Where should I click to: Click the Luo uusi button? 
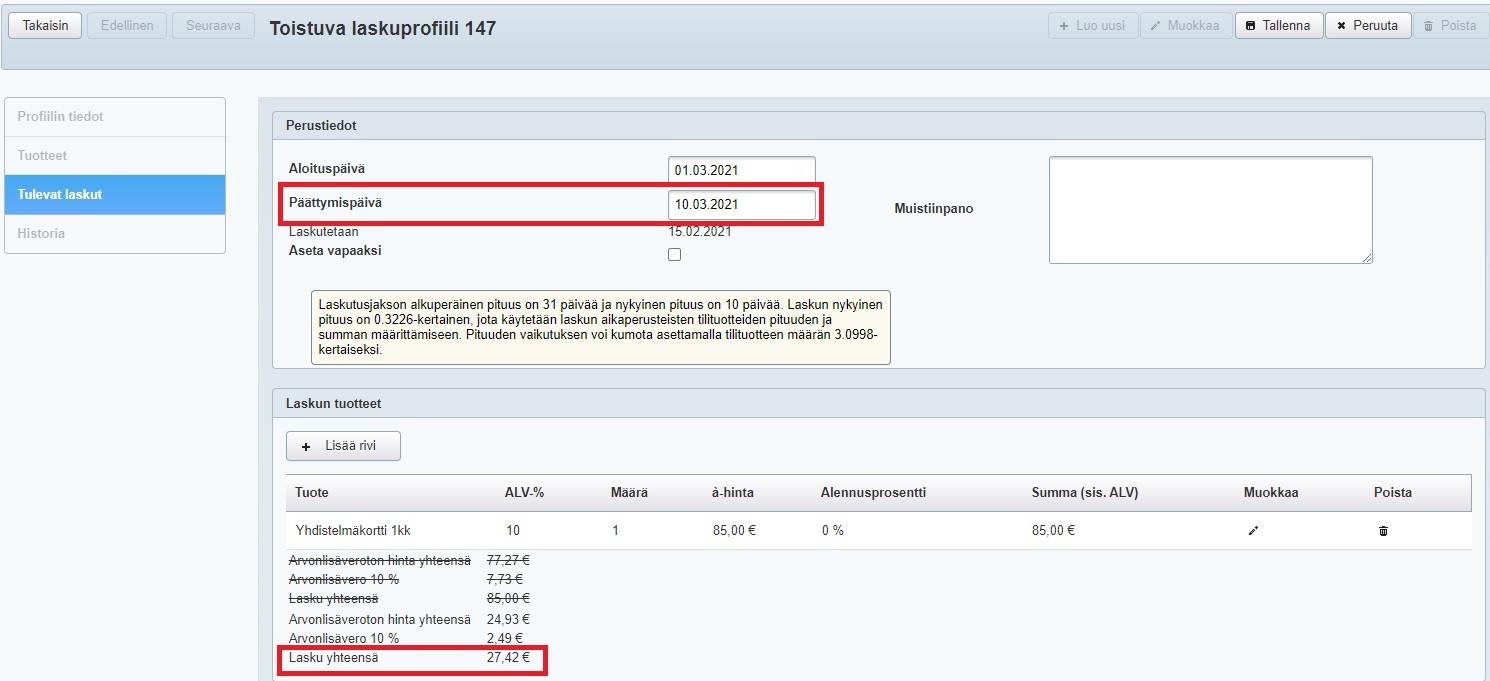click(x=1092, y=26)
